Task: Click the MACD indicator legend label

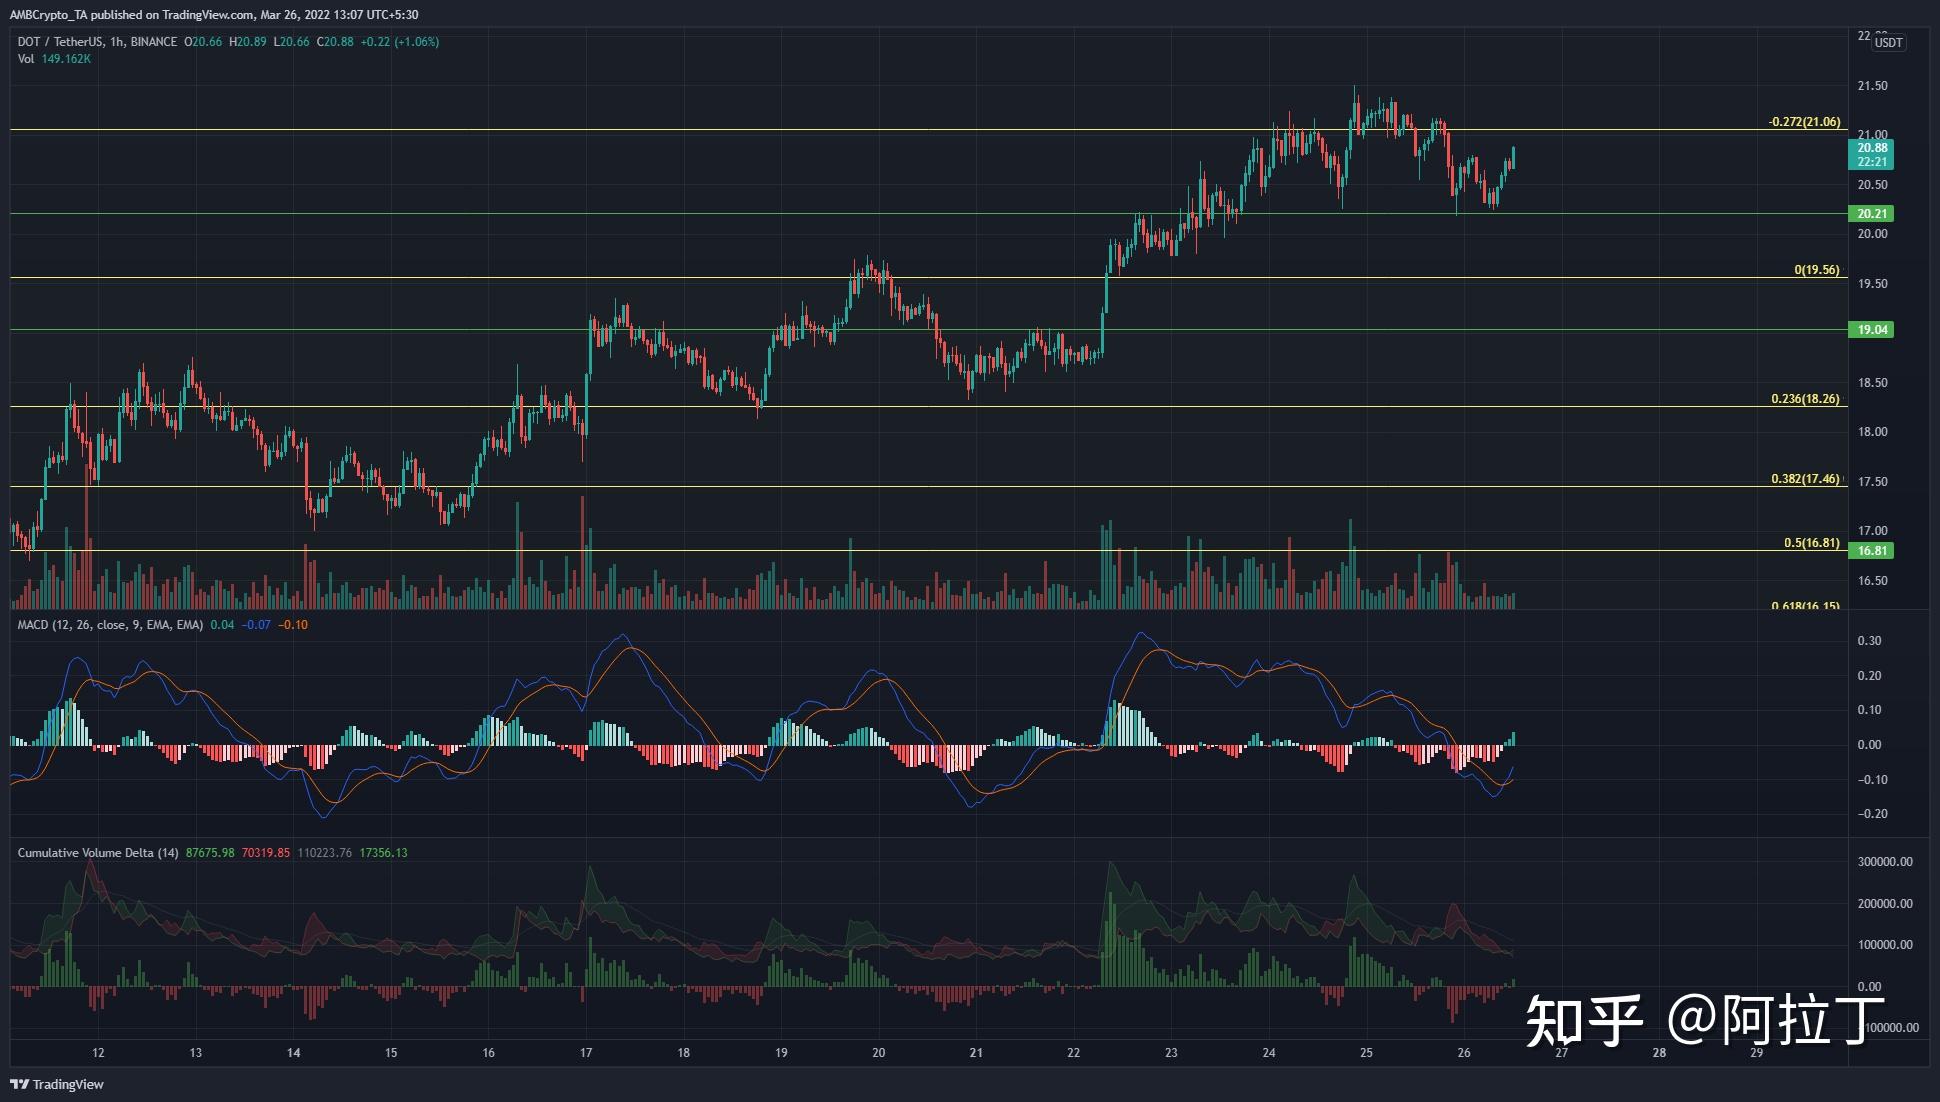Action: tap(110, 624)
